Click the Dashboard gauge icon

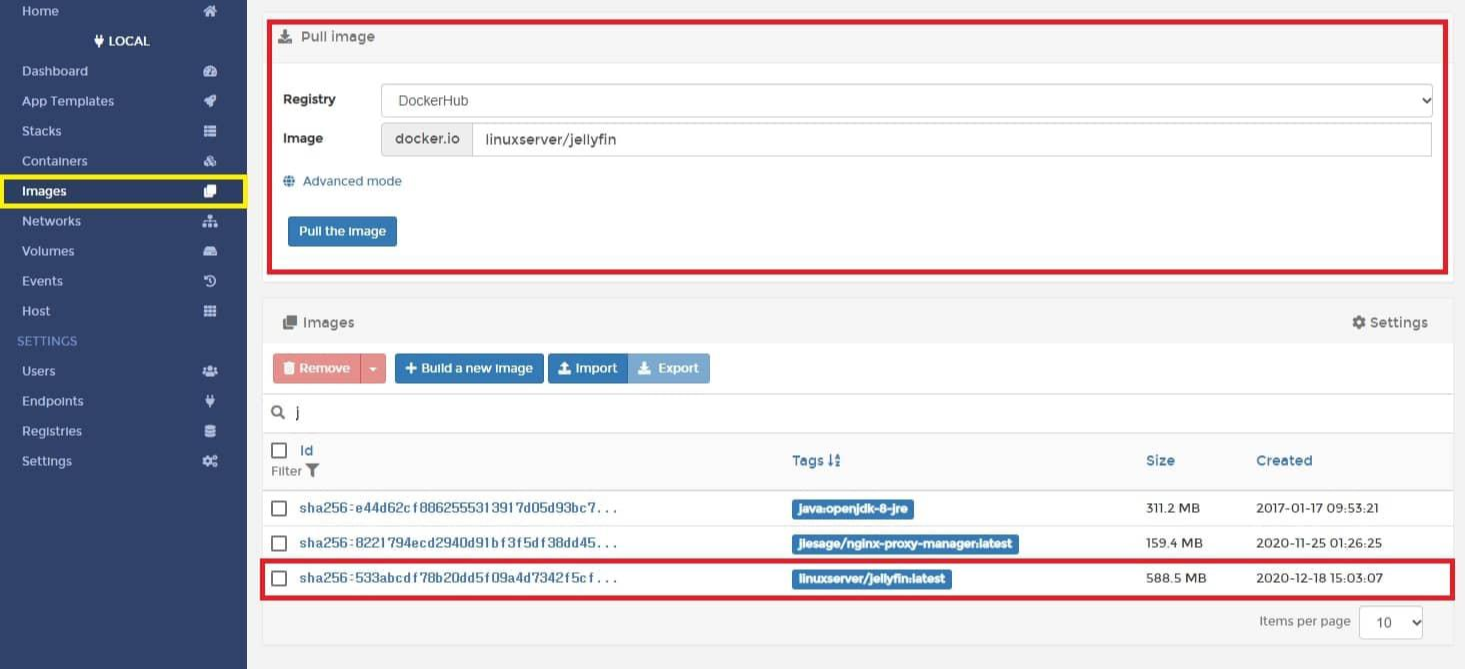(210, 71)
